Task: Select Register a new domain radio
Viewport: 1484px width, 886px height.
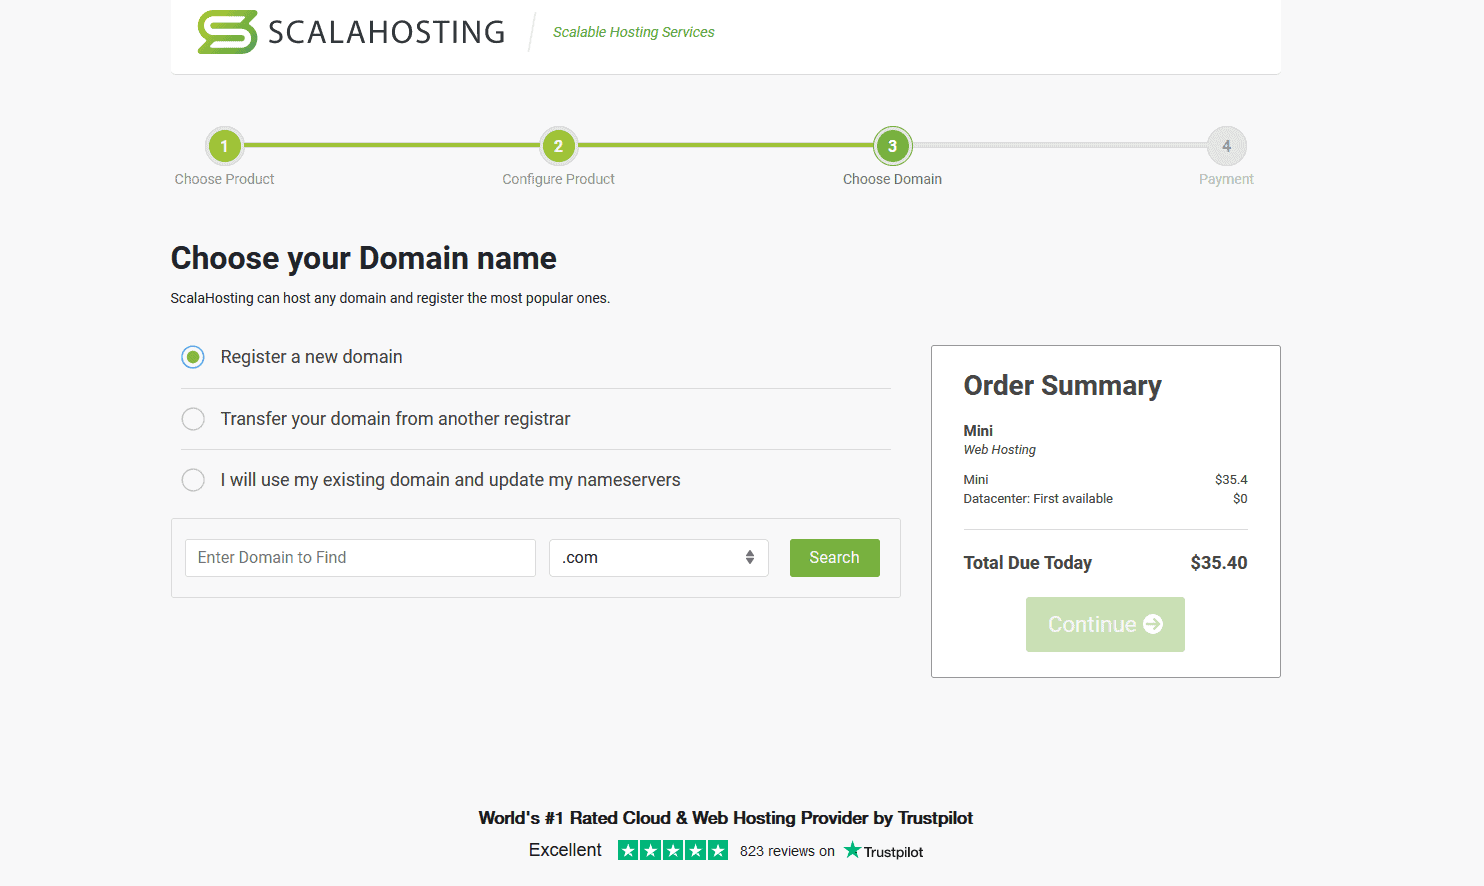Action: [x=193, y=357]
